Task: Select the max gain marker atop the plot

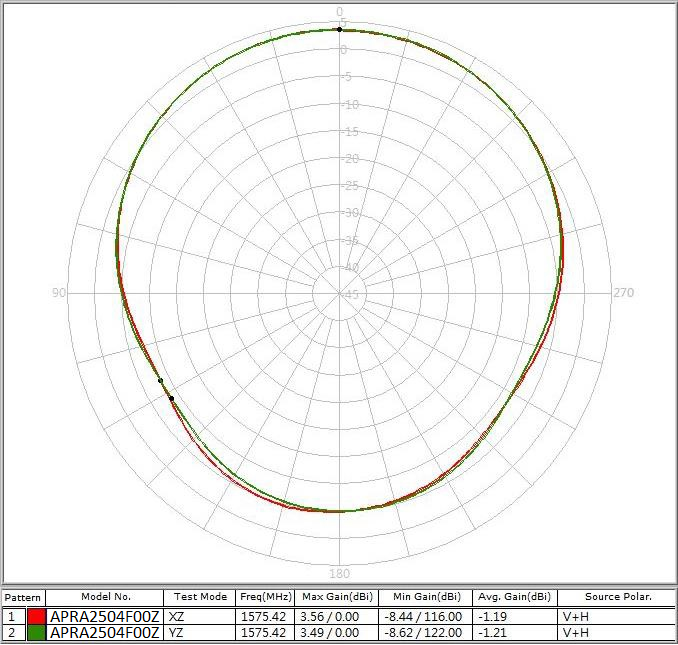Action: [339, 30]
